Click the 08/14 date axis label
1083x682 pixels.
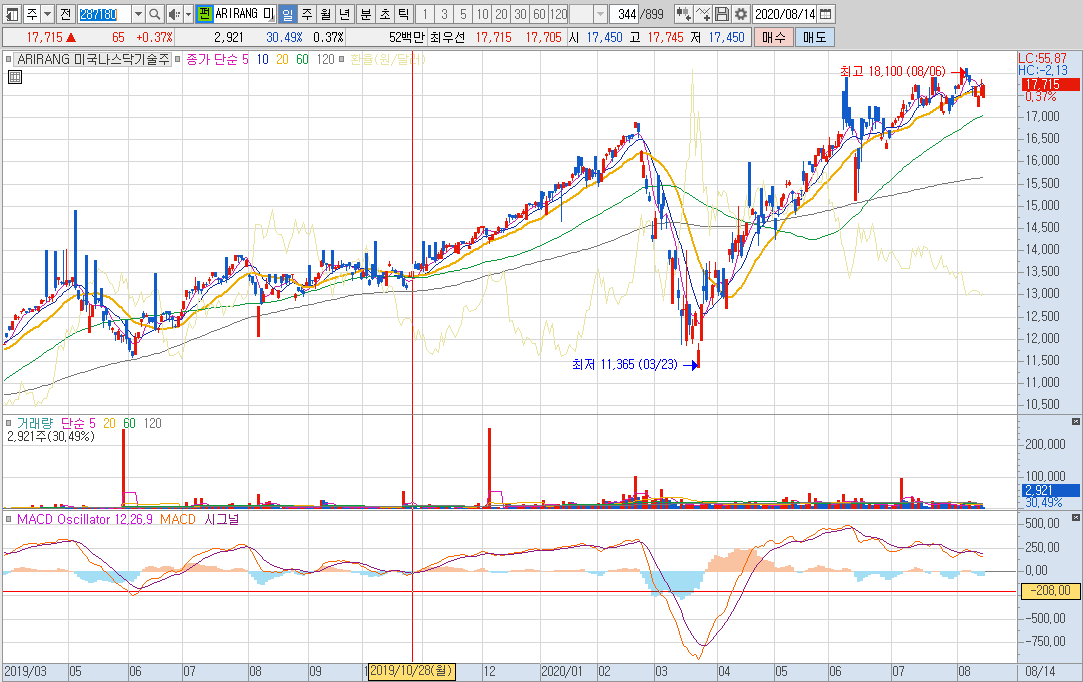[1040, 672]
